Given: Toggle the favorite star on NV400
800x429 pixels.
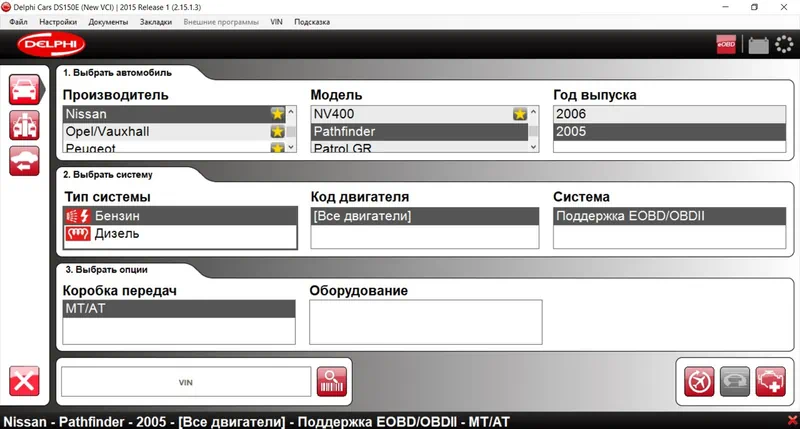Looking at the screenshot, I should coord(519,114).
